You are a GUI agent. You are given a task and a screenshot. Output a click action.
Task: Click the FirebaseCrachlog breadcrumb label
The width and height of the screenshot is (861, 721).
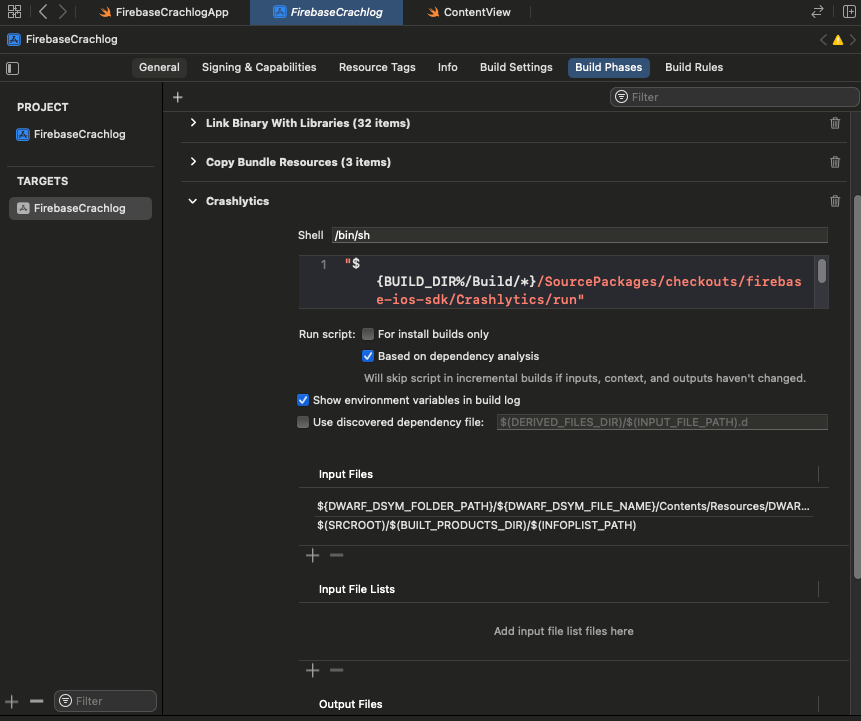72,40
